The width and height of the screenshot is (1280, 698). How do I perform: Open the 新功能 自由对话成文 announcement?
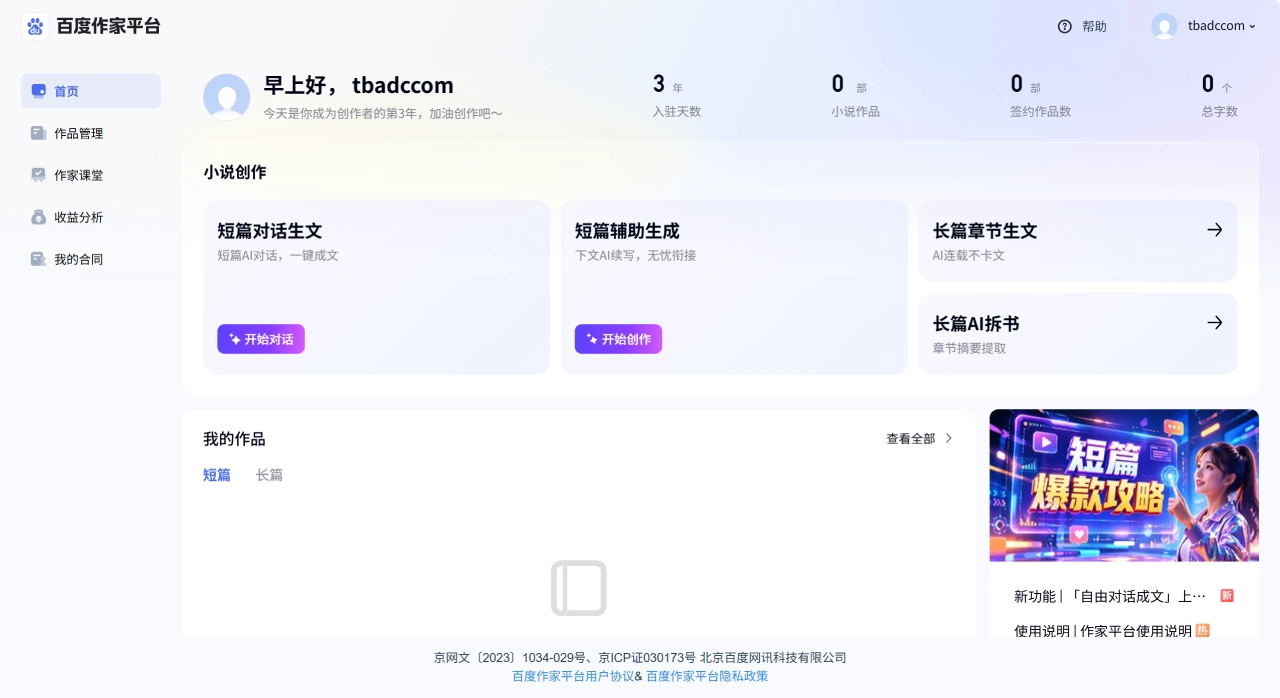pyautogui.click(x=1110, y=596)
